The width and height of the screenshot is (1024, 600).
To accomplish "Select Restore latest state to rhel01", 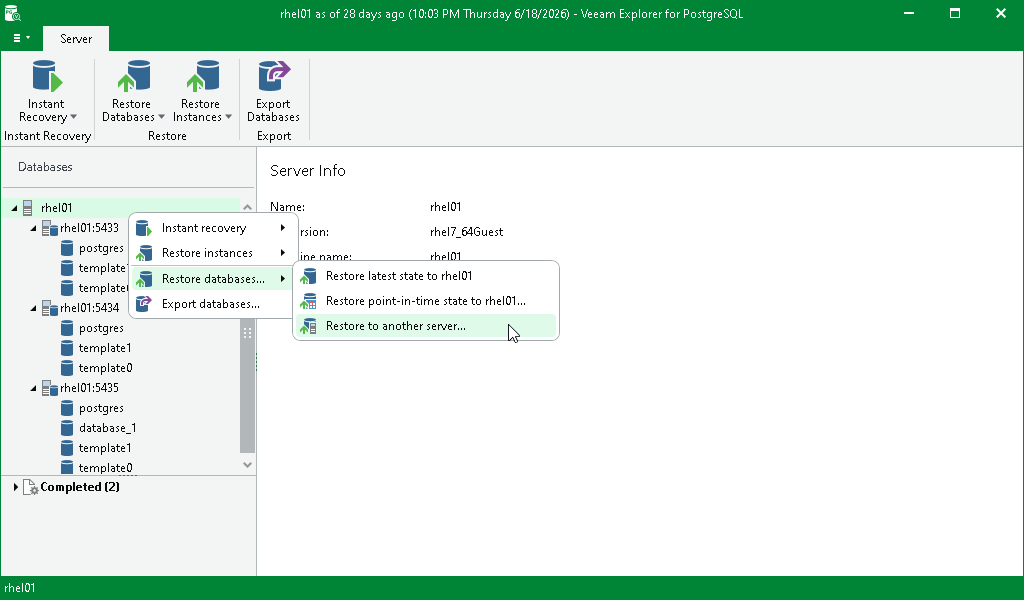I will coord(426,276).
